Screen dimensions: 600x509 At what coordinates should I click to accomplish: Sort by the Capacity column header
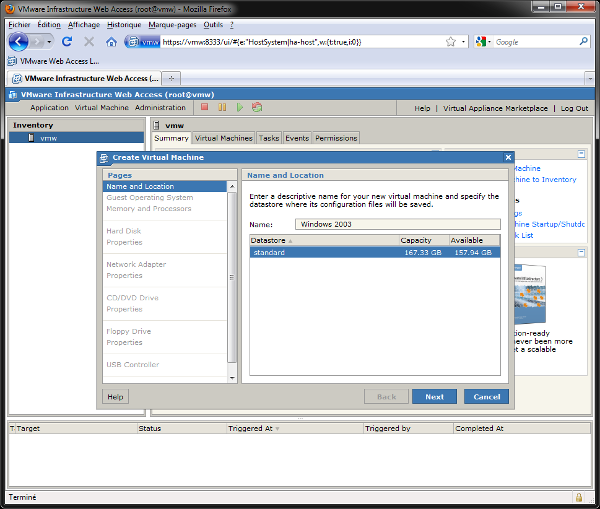(424, 240)
